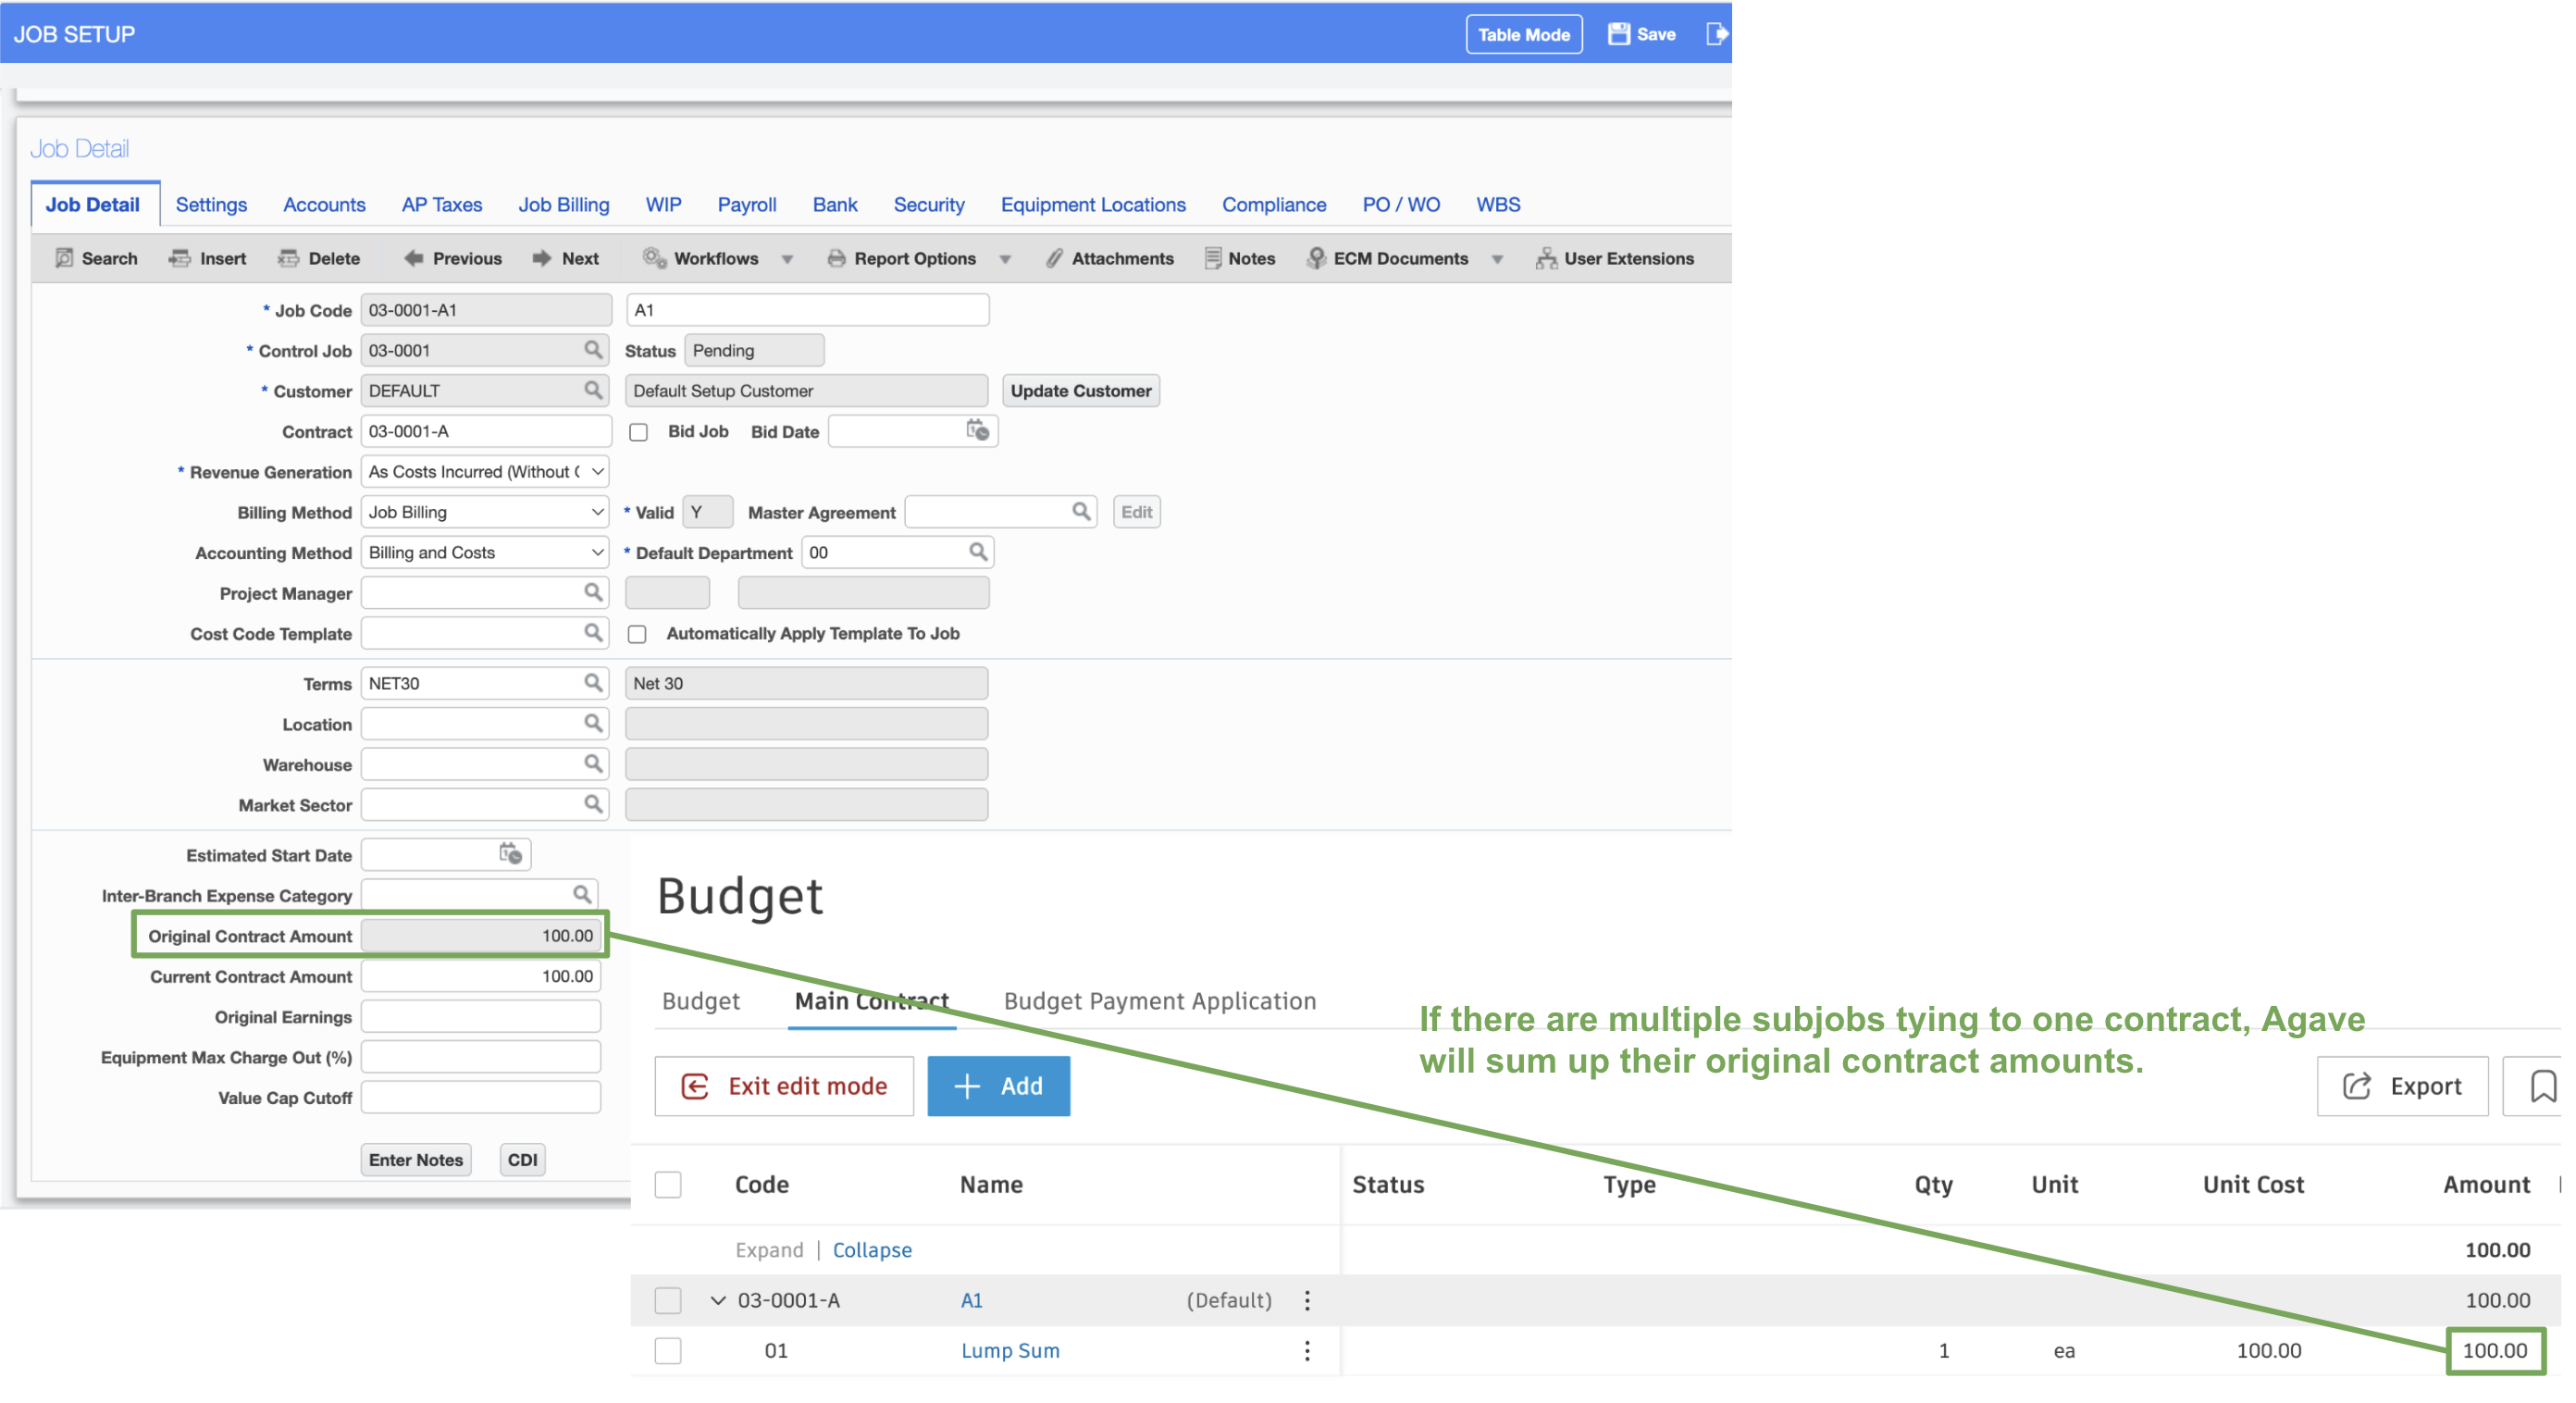This screenshot has height=1403, width=2576.
Task: Check the 01 Lump Sum row checkbox
Action: [x=668, y=1350]
